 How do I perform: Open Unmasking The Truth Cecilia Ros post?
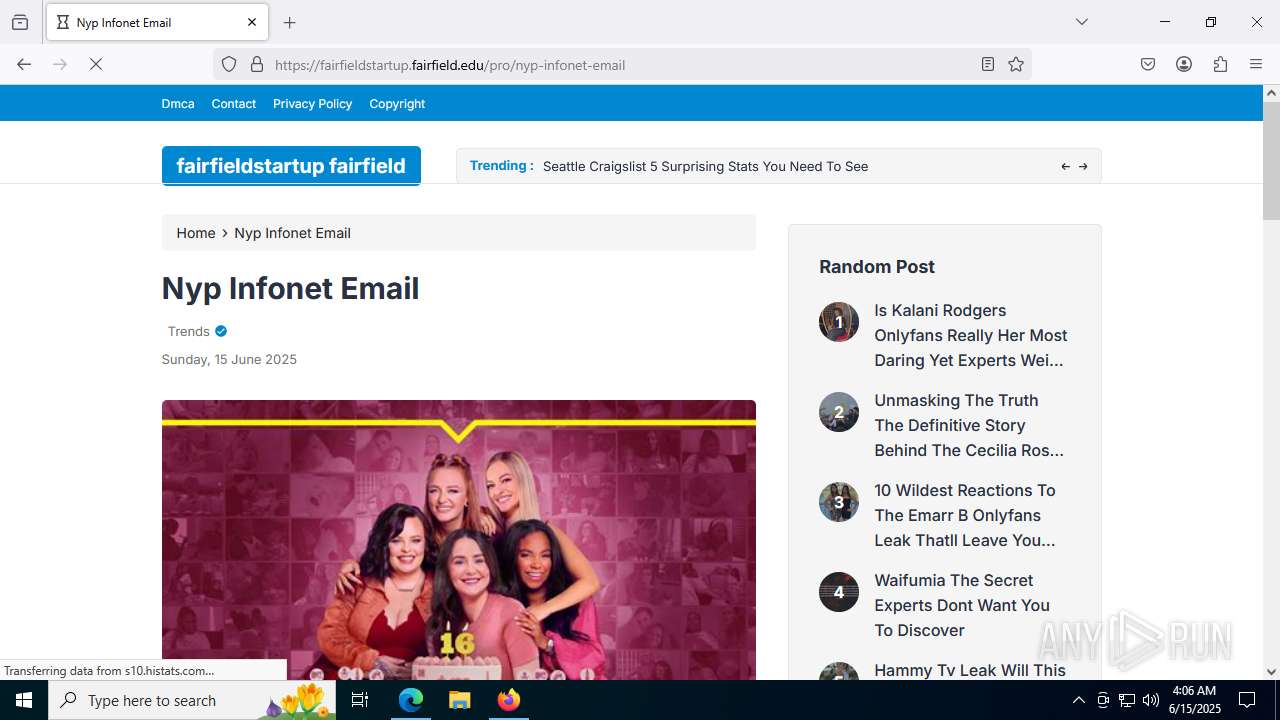click(968, 425)
